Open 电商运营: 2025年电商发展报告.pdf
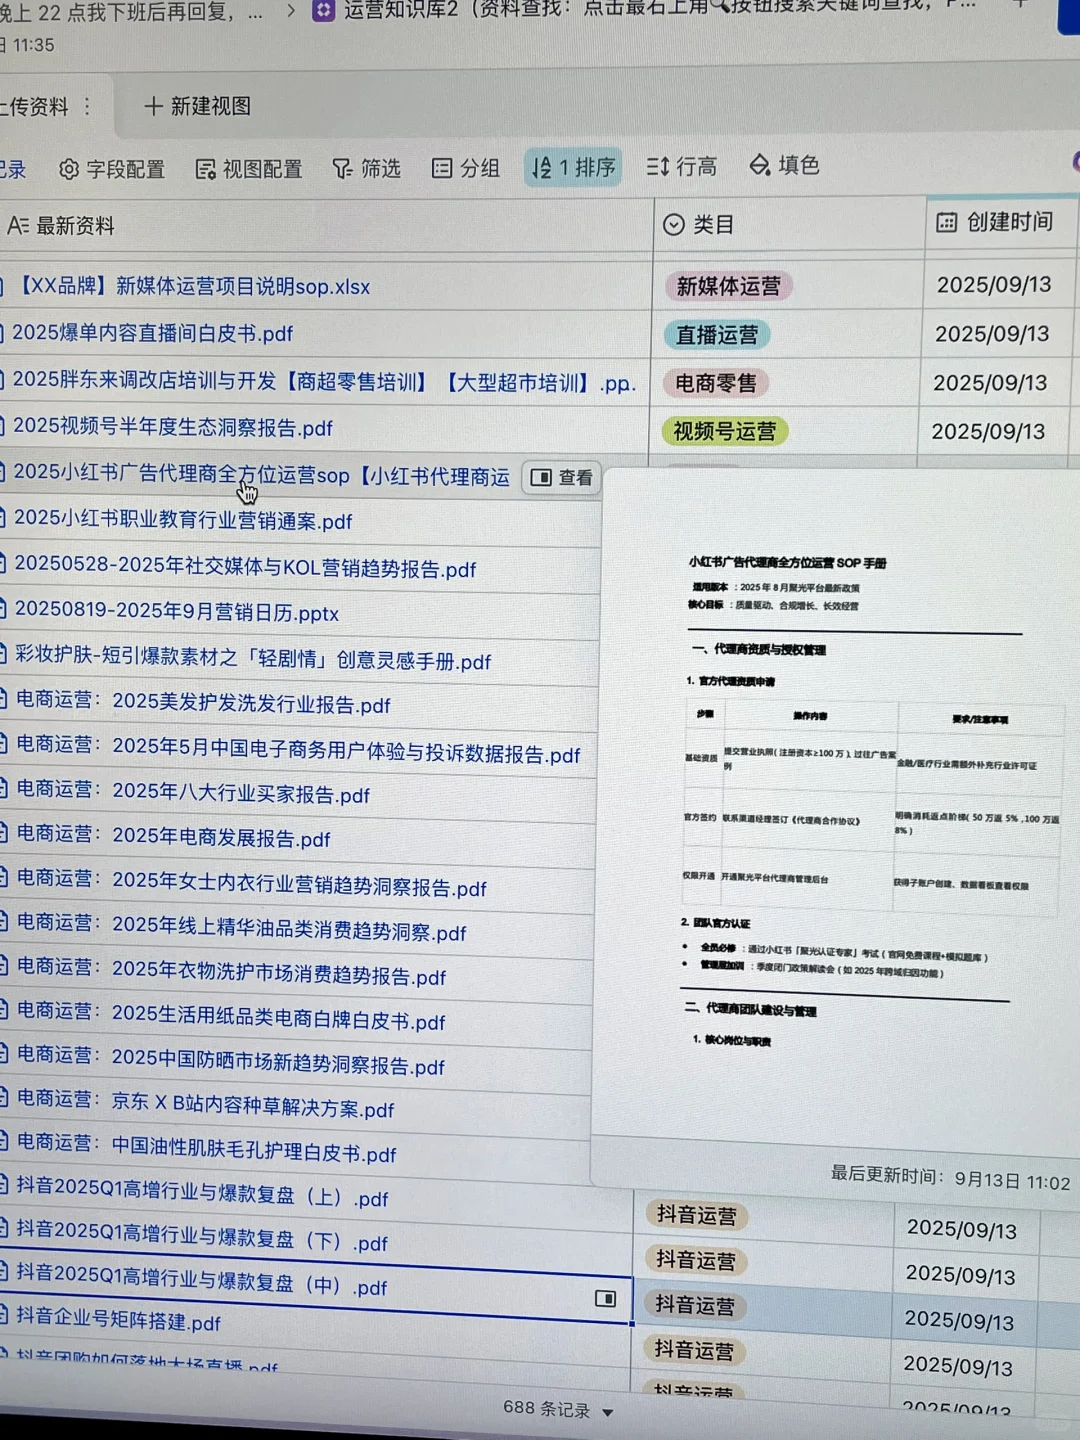Viewport: 1080px width, 1440px height. click(173, 836)
